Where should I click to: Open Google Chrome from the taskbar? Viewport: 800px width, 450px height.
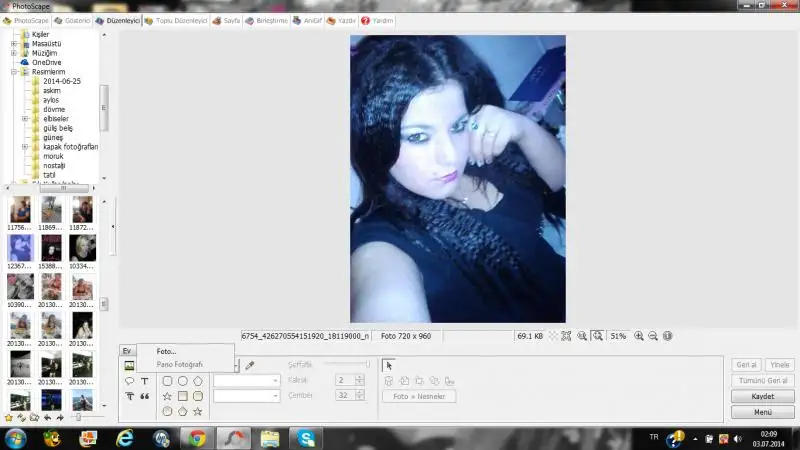196,437
